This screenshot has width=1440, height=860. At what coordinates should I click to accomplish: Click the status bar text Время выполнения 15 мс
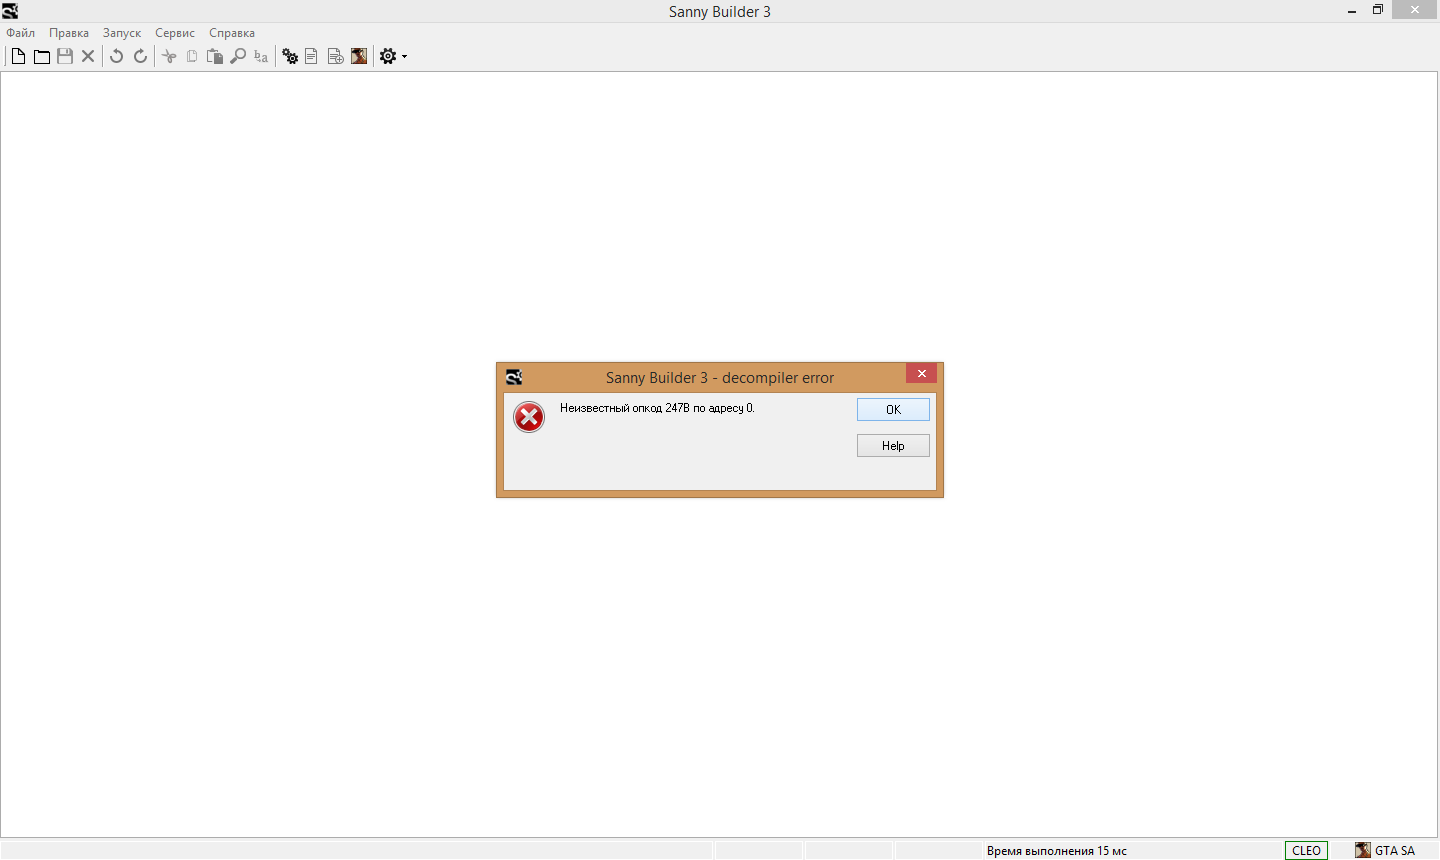[1056, 851]
